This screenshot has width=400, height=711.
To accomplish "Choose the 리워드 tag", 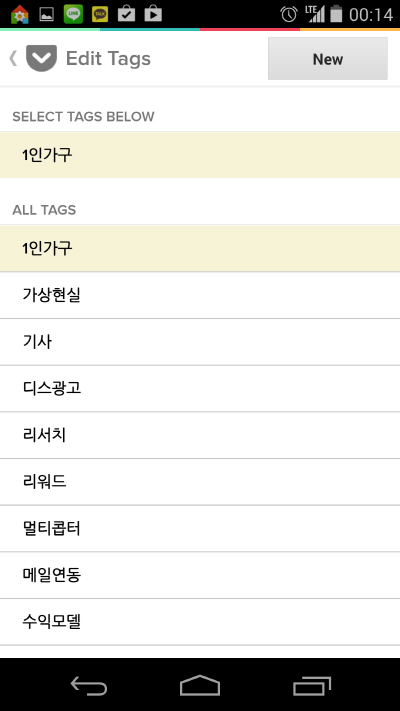I will pyautogui.click(x=200, y=482).
